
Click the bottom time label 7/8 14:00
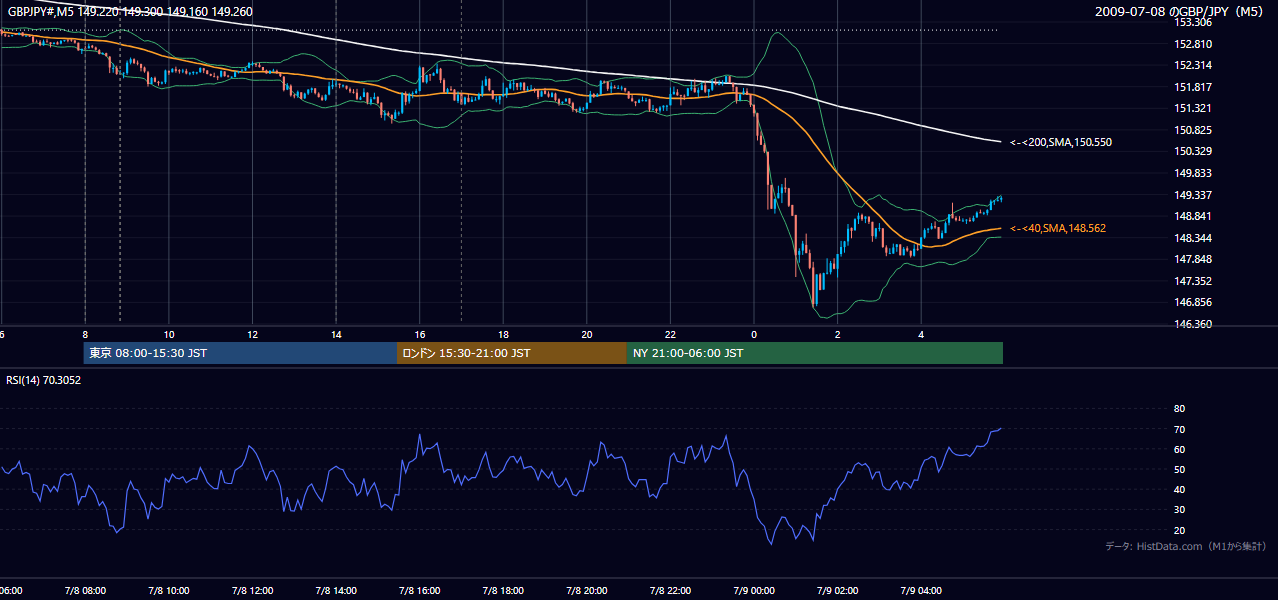point(336,591)
